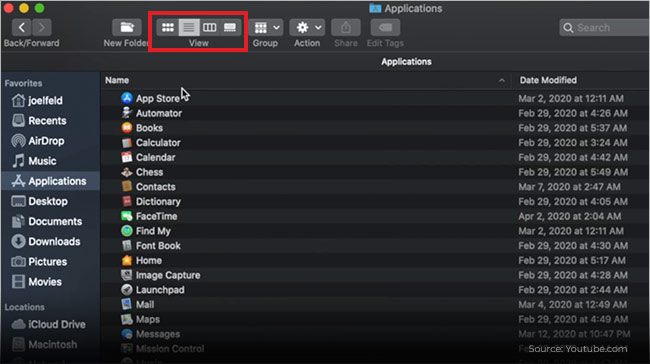This screenshot has height=364, width=650.
Task: Select the FaceTime icon
Action: 127,216
